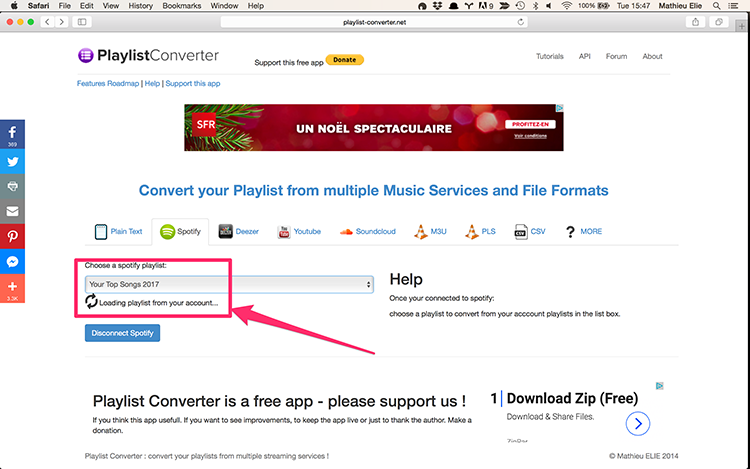Click the Wi-Fi status icon
The width and height of the screenshot is (750, 469).
click(566, 6)
